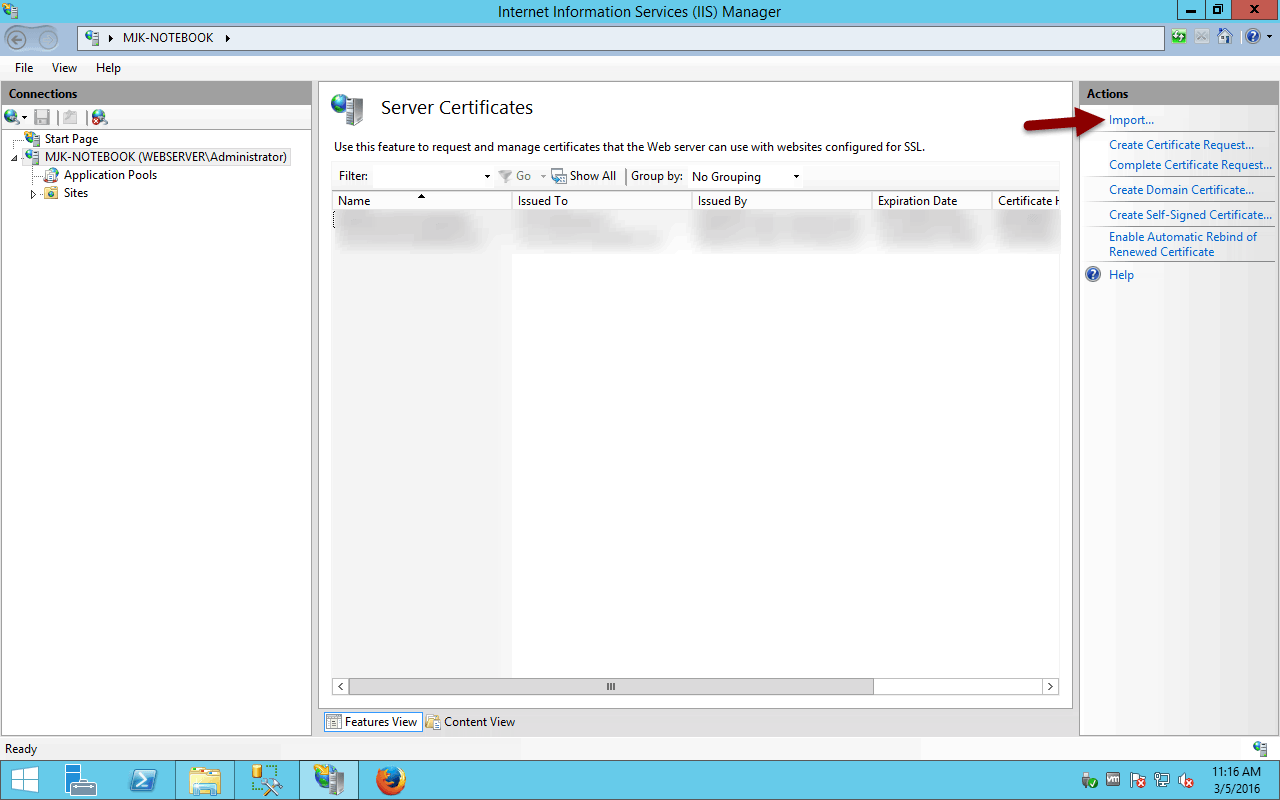Click the Show All button
1280x800 pixels.
(x=584, y=176)
